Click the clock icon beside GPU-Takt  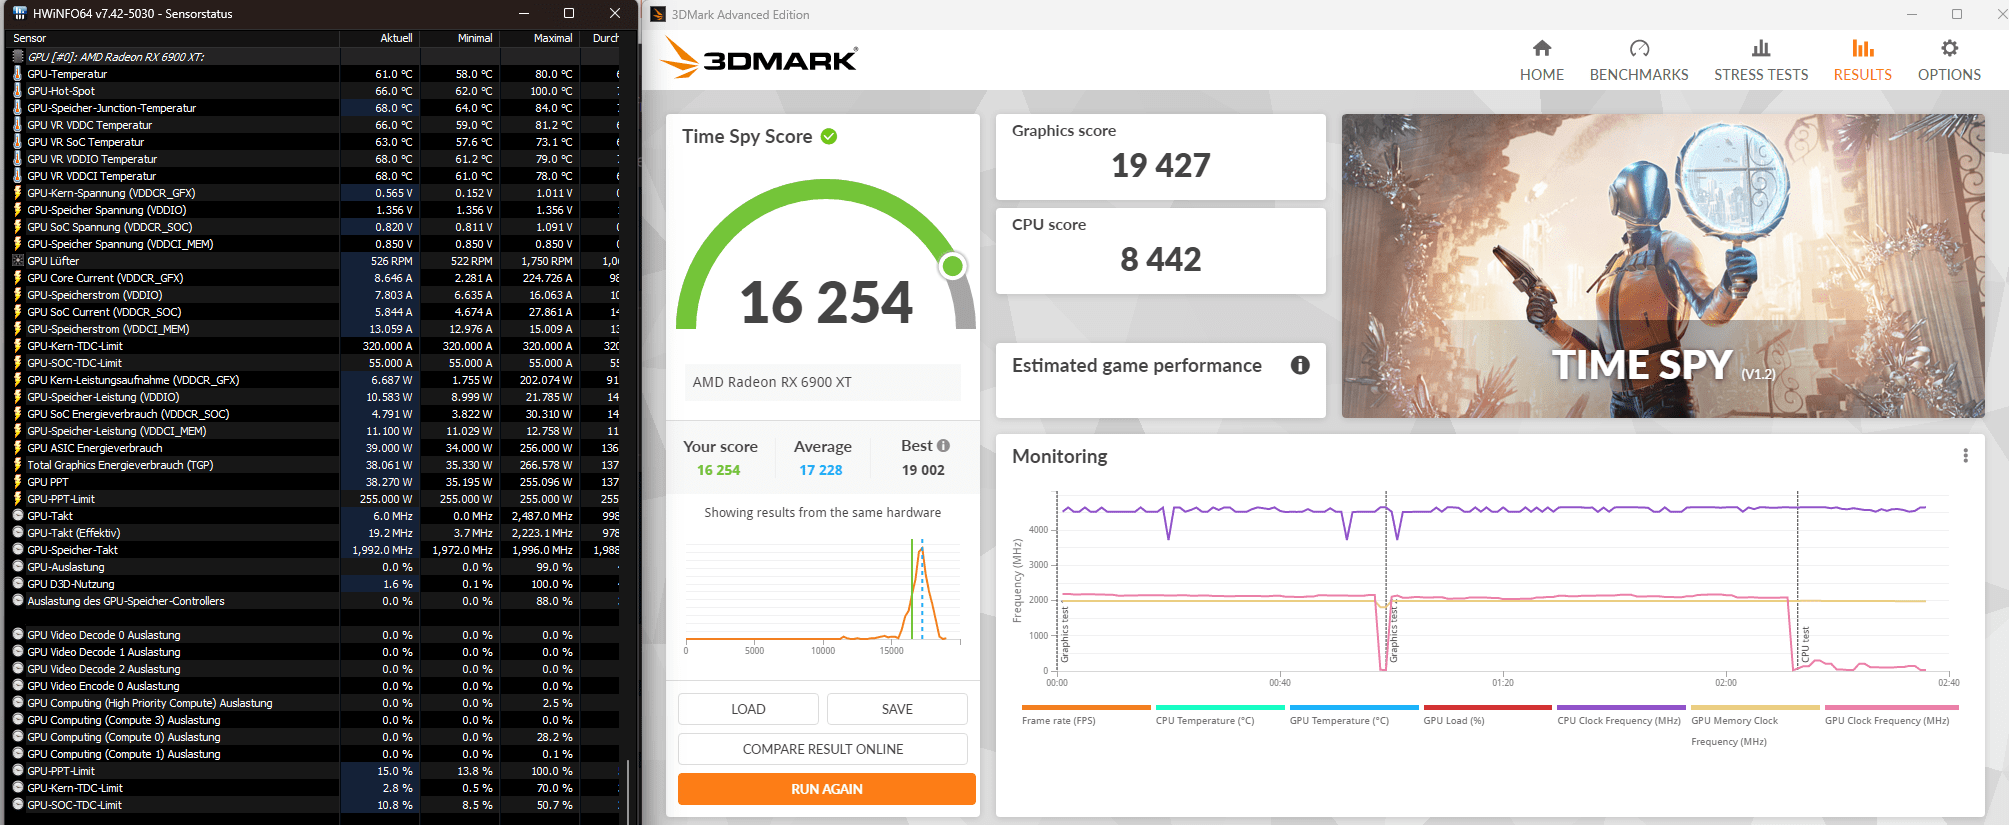(17, 516)
